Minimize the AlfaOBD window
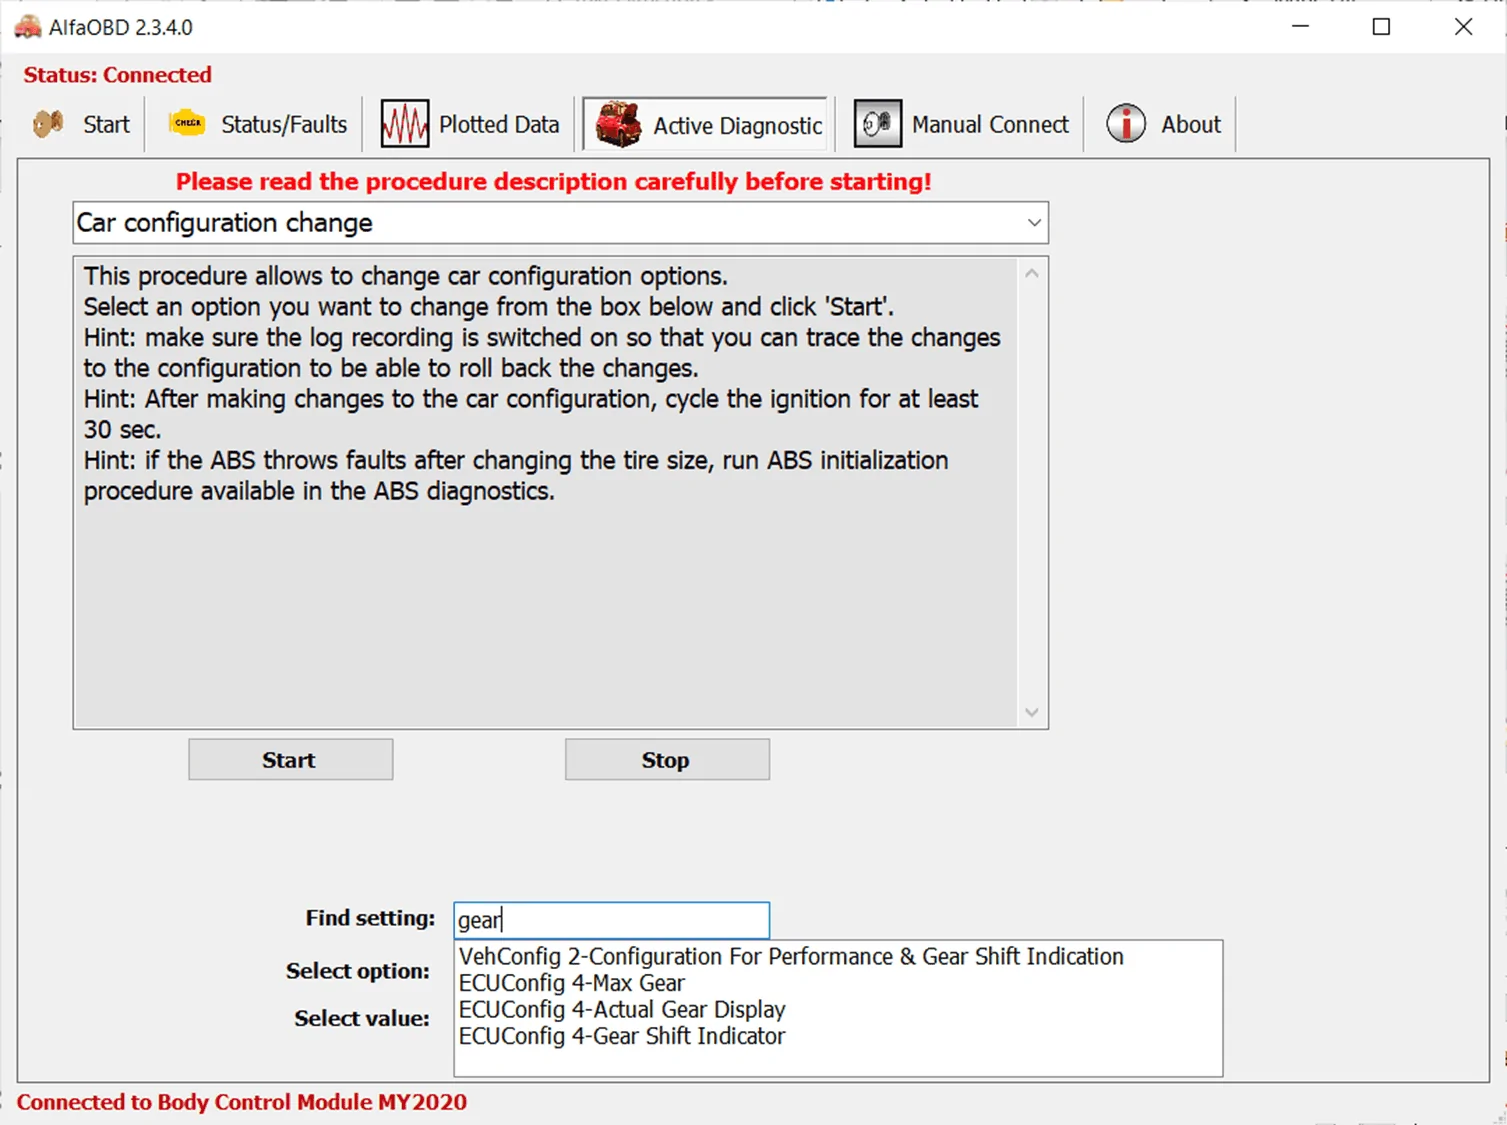 1300,27
